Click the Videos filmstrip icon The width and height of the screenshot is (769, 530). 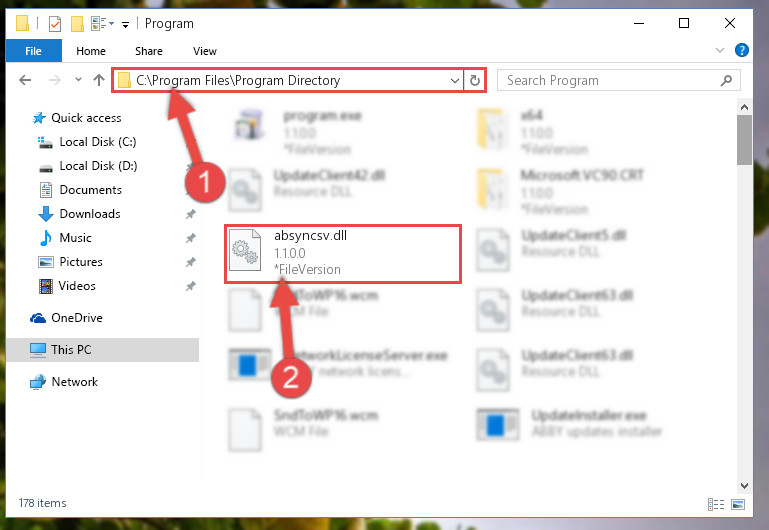(46, 286)
